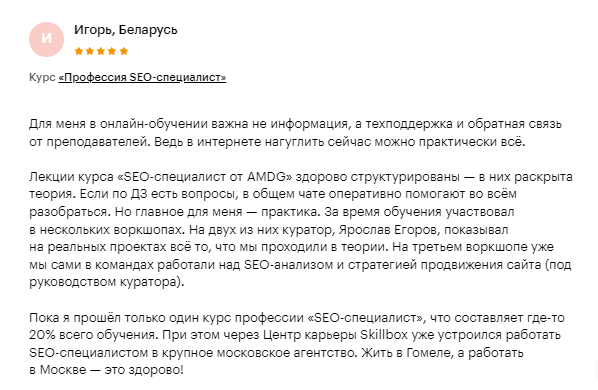Click the «Курс» label before the link

tap(42, 77)
